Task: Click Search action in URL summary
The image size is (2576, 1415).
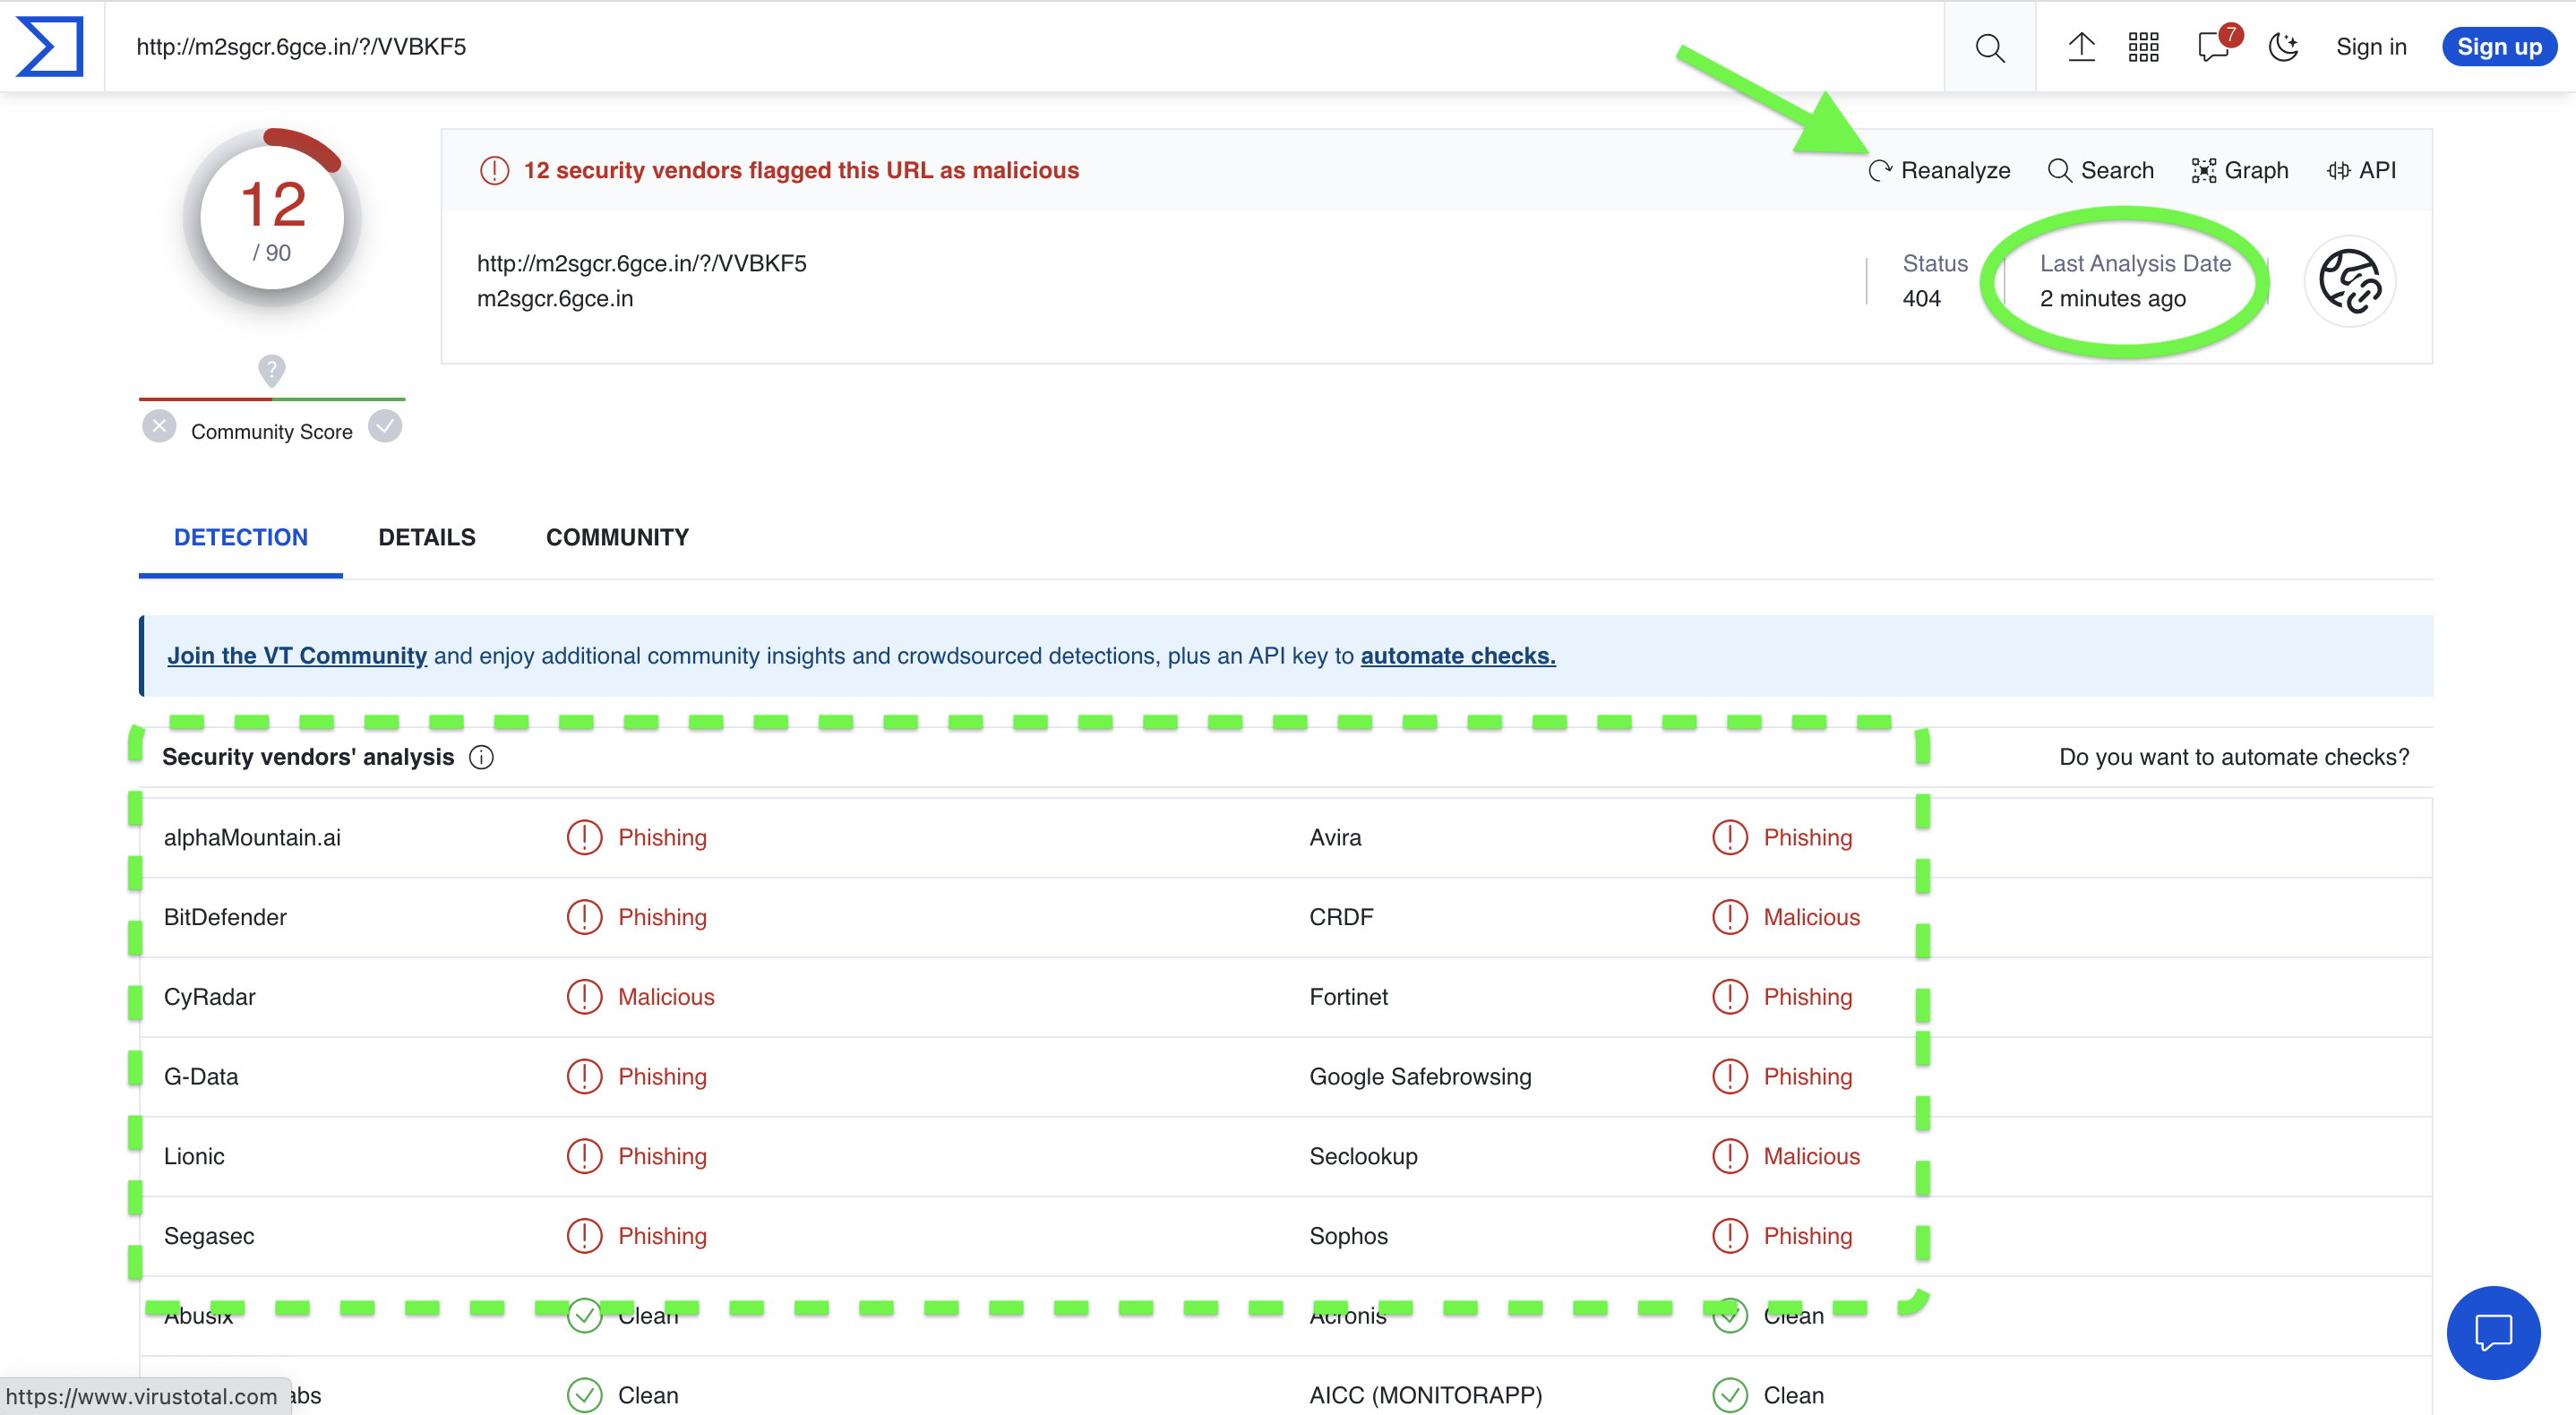Action: [2100, 170]
